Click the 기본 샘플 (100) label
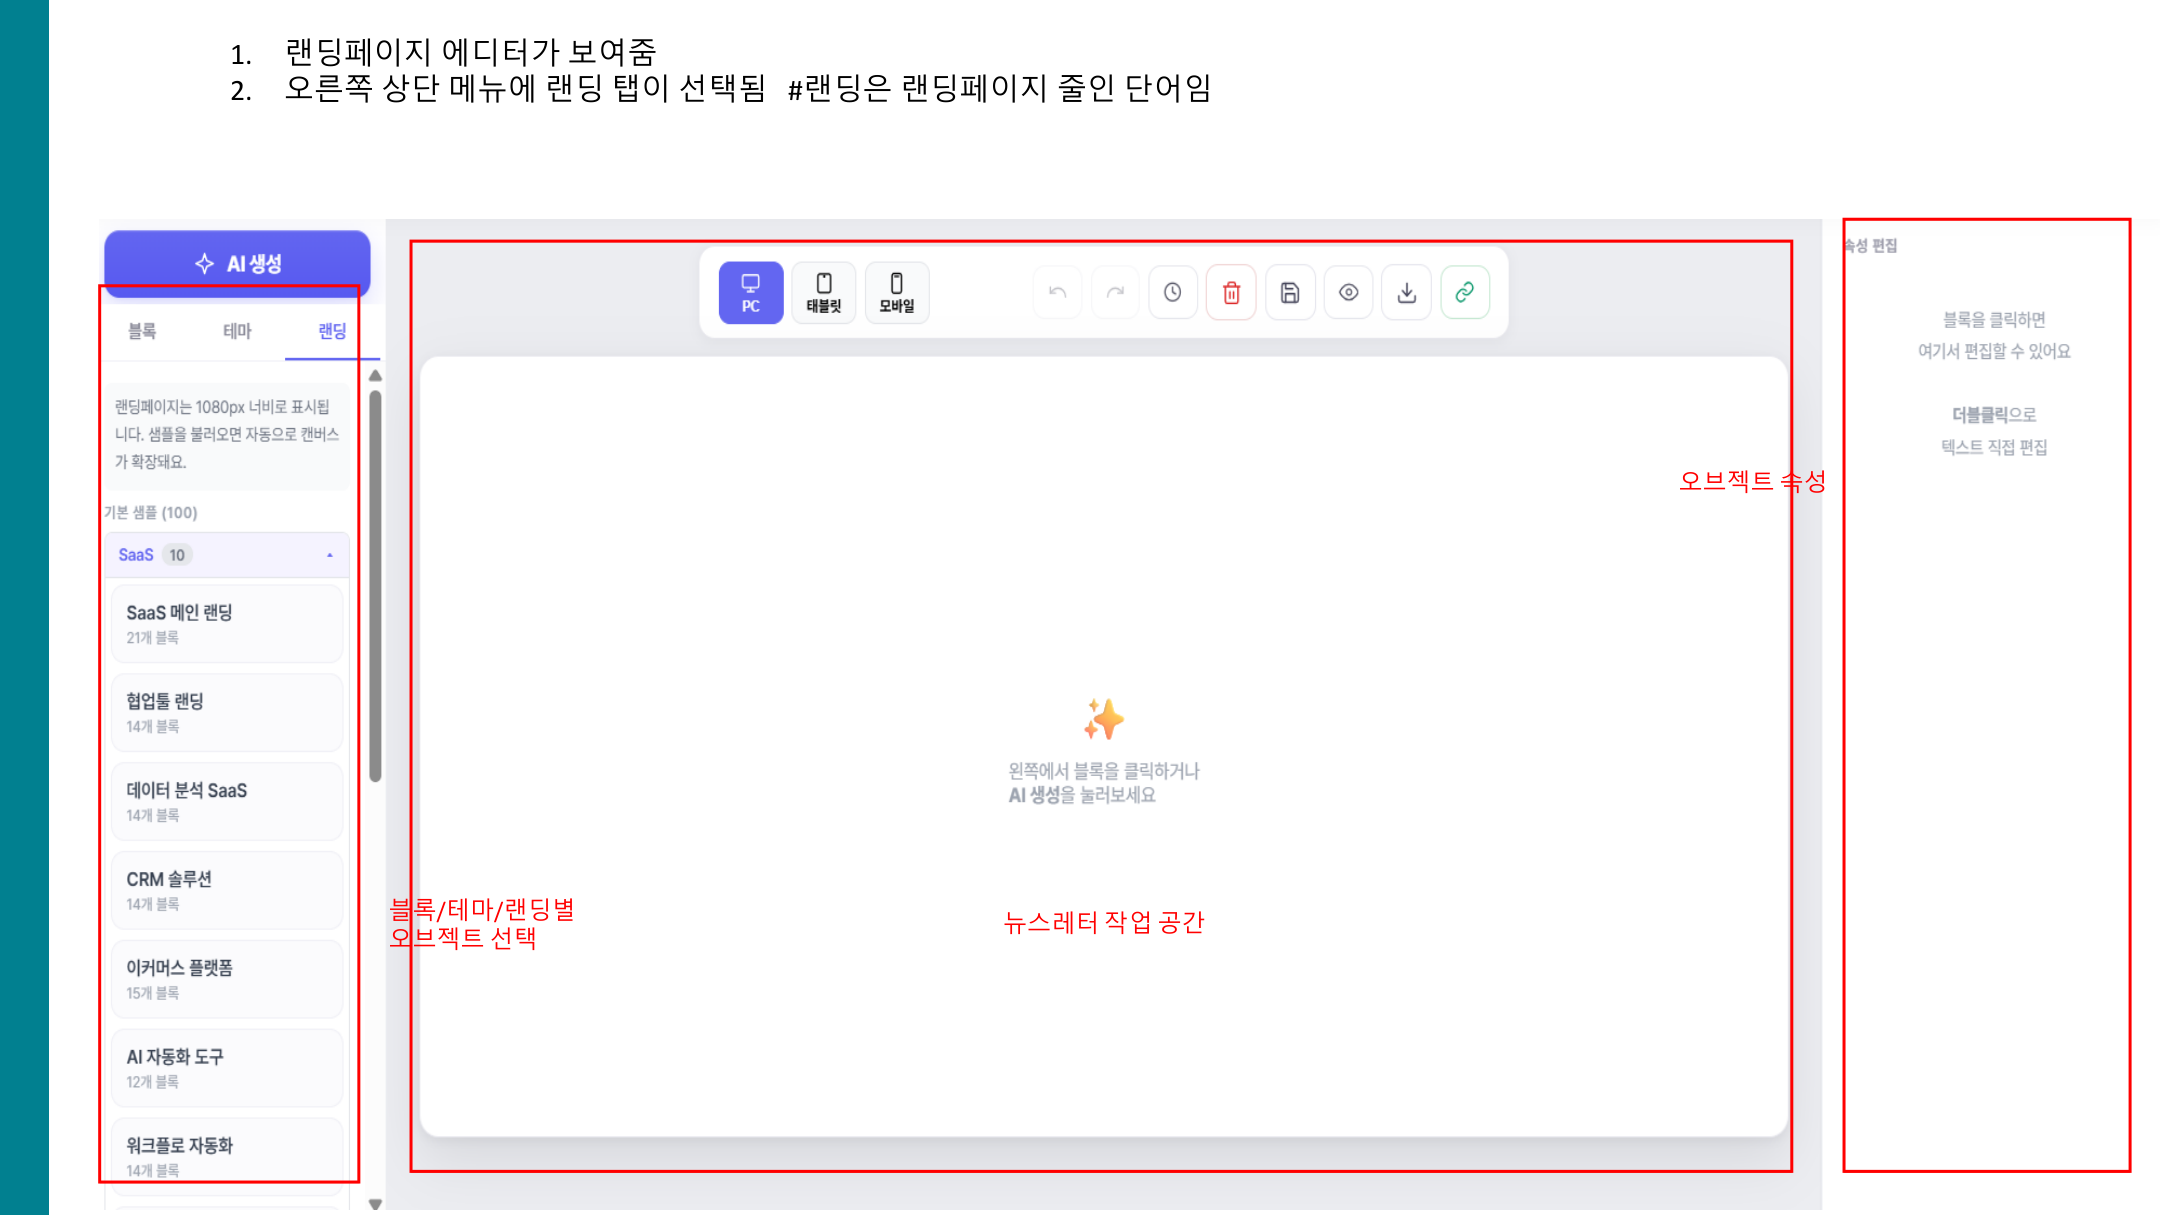 tap(151, 513)
